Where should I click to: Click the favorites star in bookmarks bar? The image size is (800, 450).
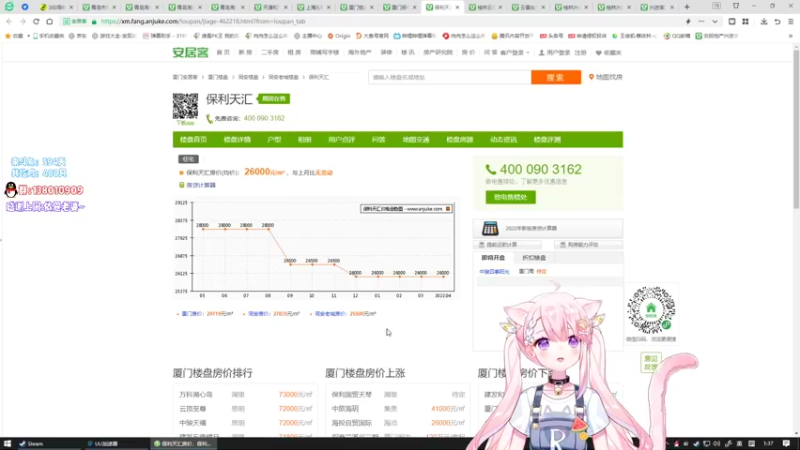tap(8, 36)
